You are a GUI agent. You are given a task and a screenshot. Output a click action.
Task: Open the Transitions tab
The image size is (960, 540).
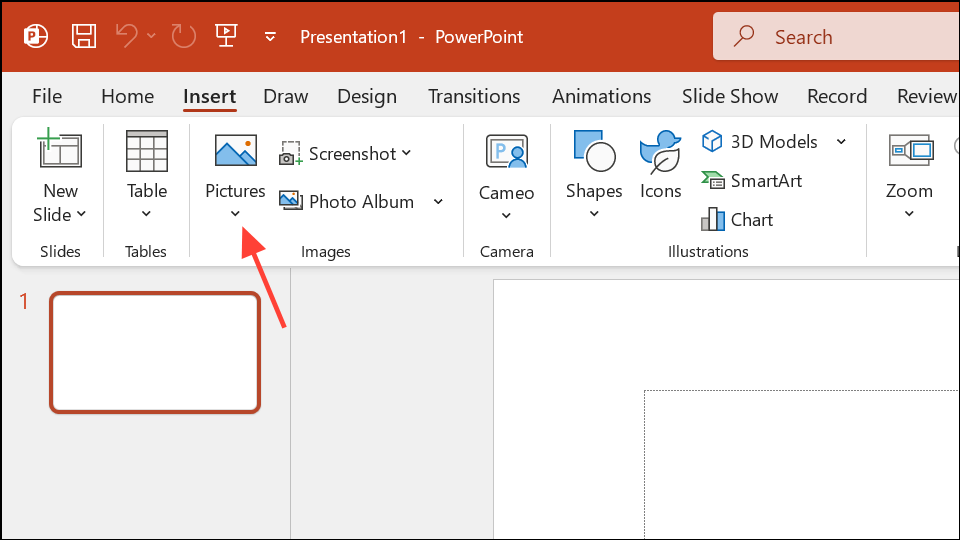474,96
